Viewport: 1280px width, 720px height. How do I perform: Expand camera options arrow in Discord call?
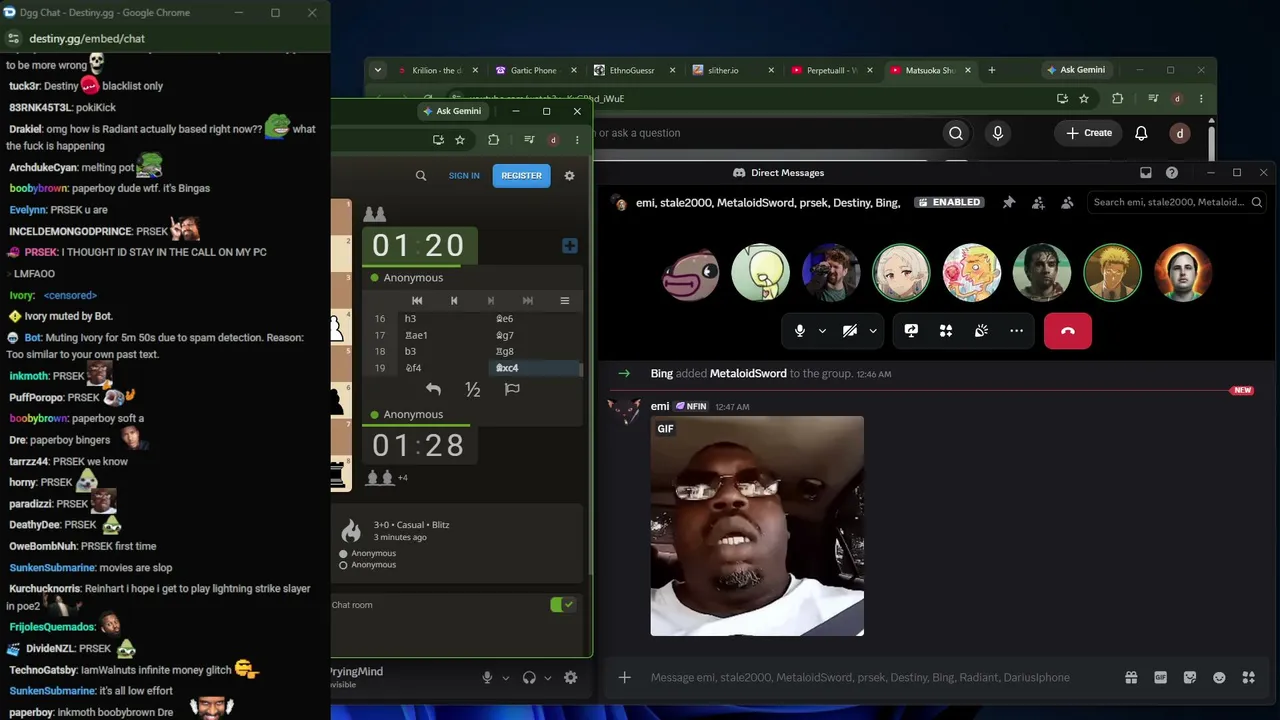873,331
